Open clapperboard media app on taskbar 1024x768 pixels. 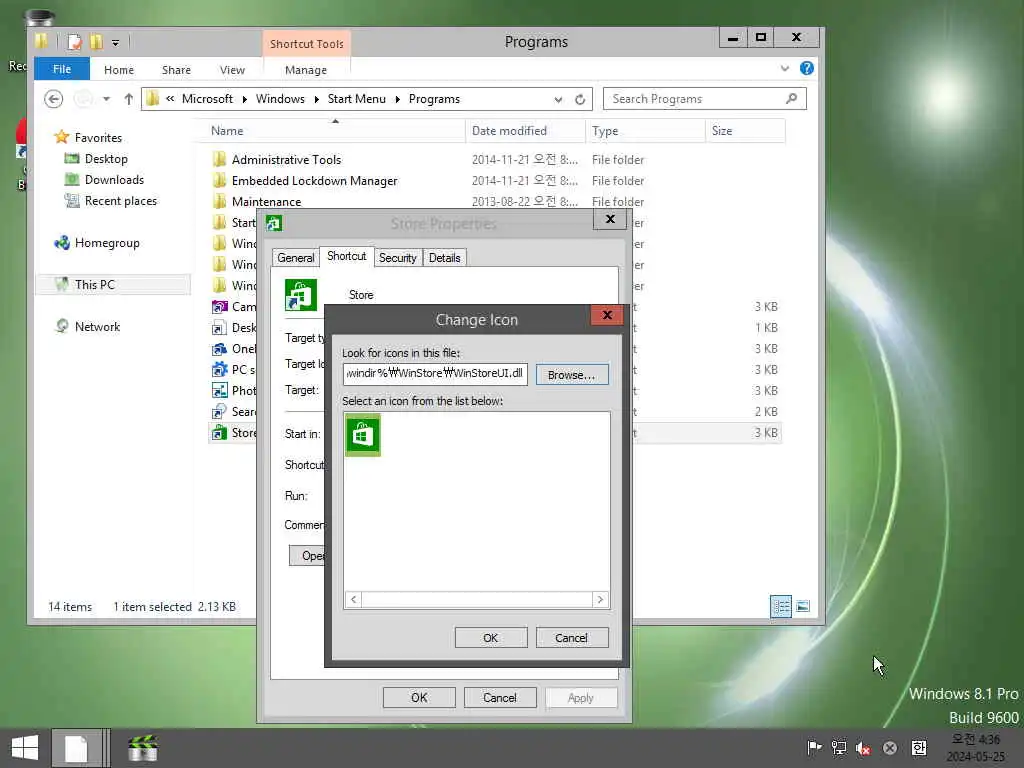click(143, 748)
